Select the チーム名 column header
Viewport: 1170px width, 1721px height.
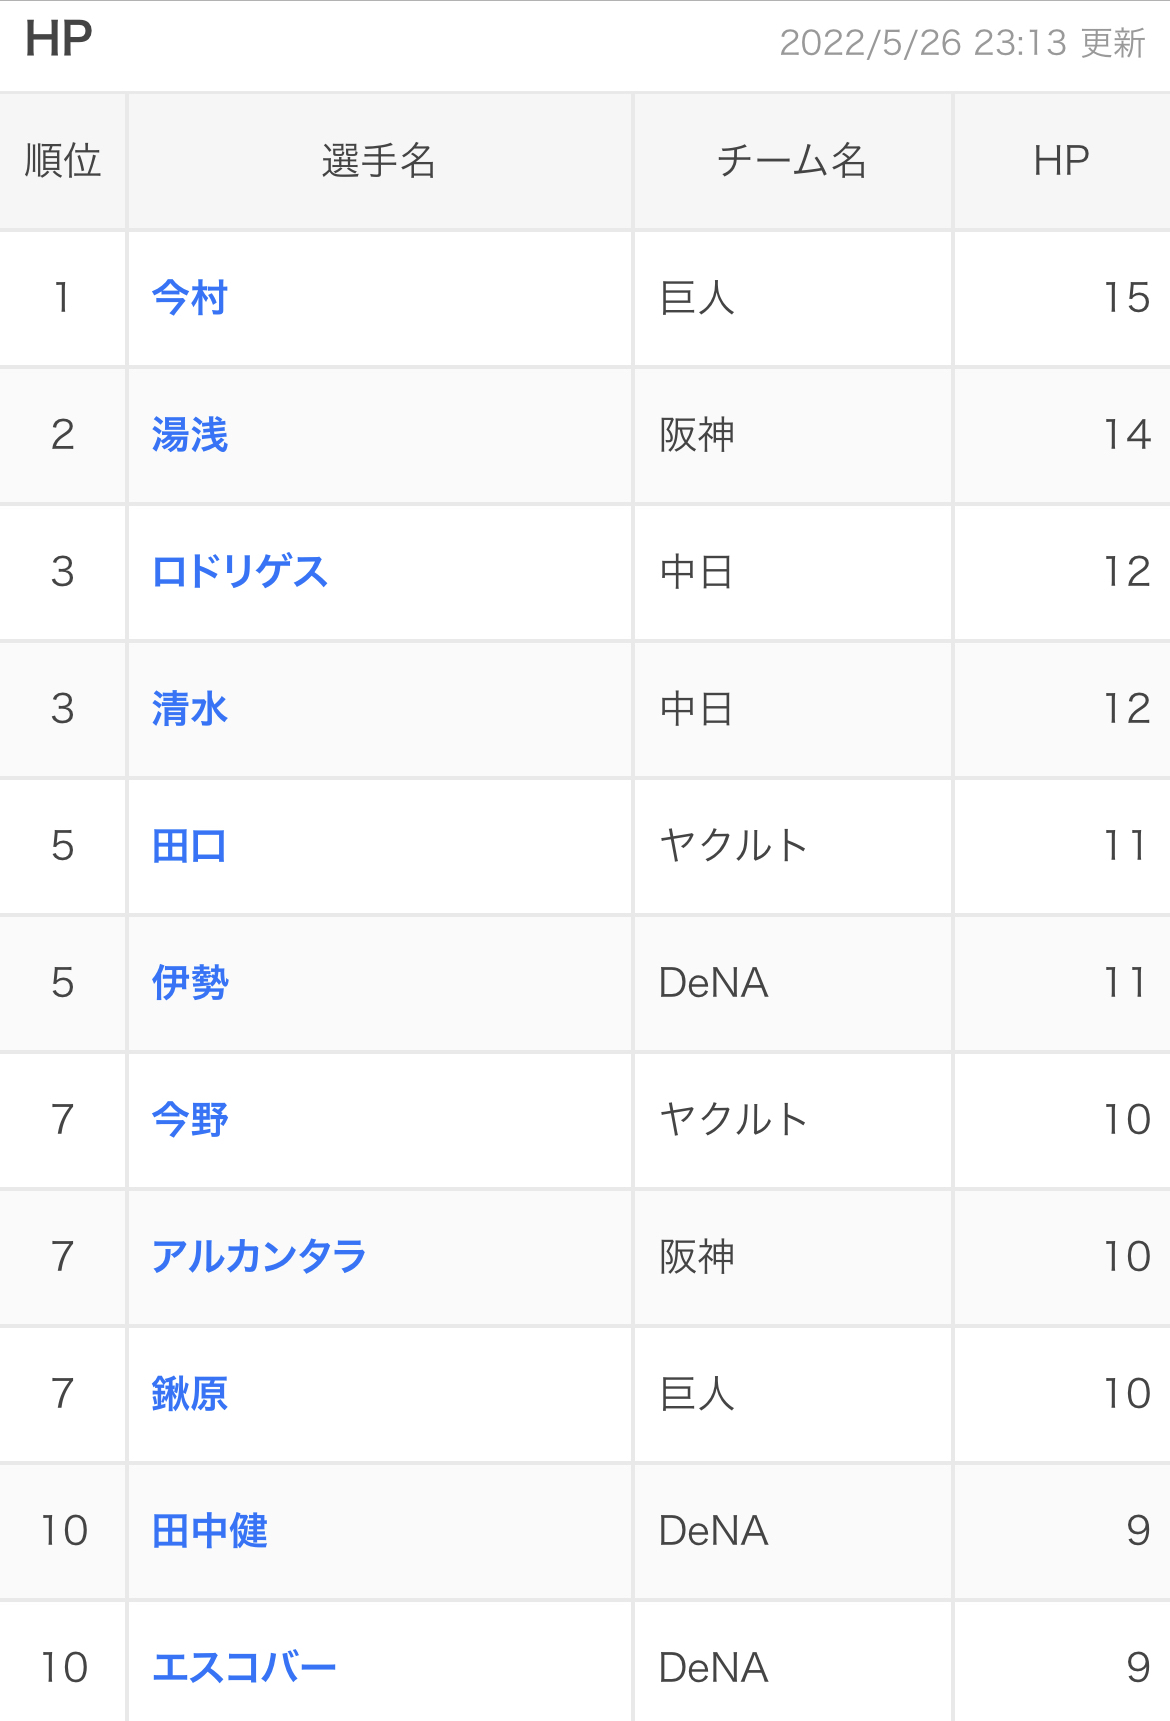click(792, 161)
